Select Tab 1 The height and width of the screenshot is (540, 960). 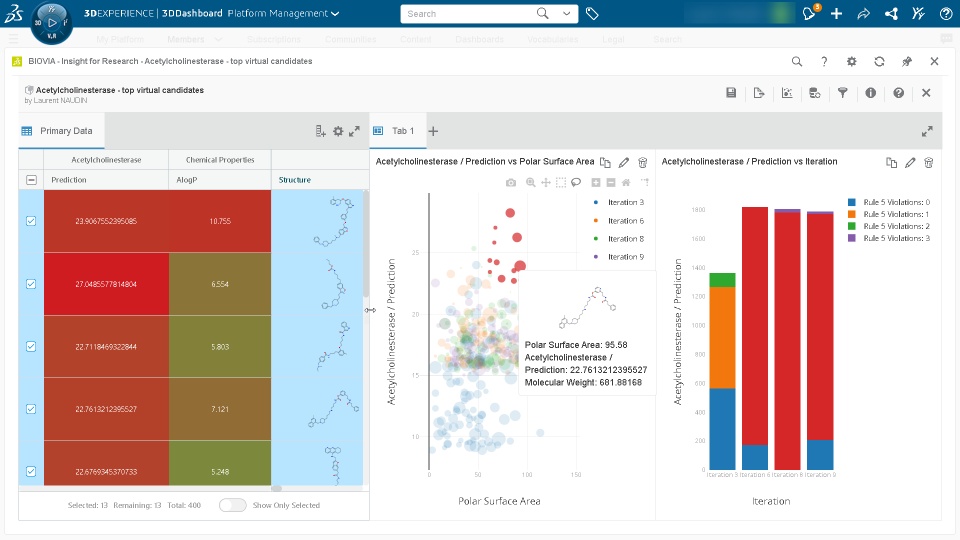[398, 131]
